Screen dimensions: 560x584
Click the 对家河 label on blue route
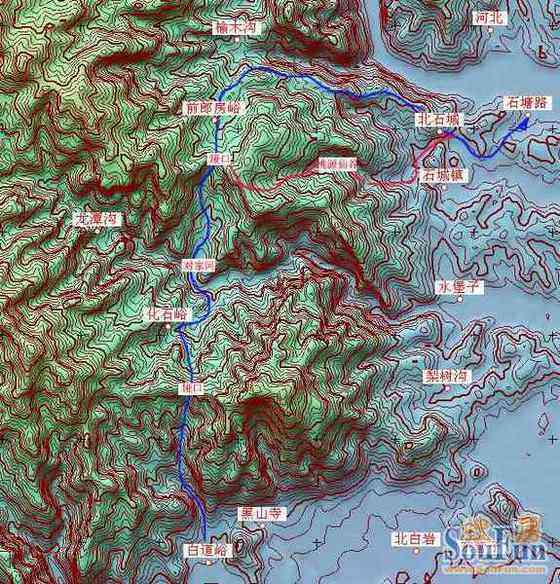tap(199, 265)
